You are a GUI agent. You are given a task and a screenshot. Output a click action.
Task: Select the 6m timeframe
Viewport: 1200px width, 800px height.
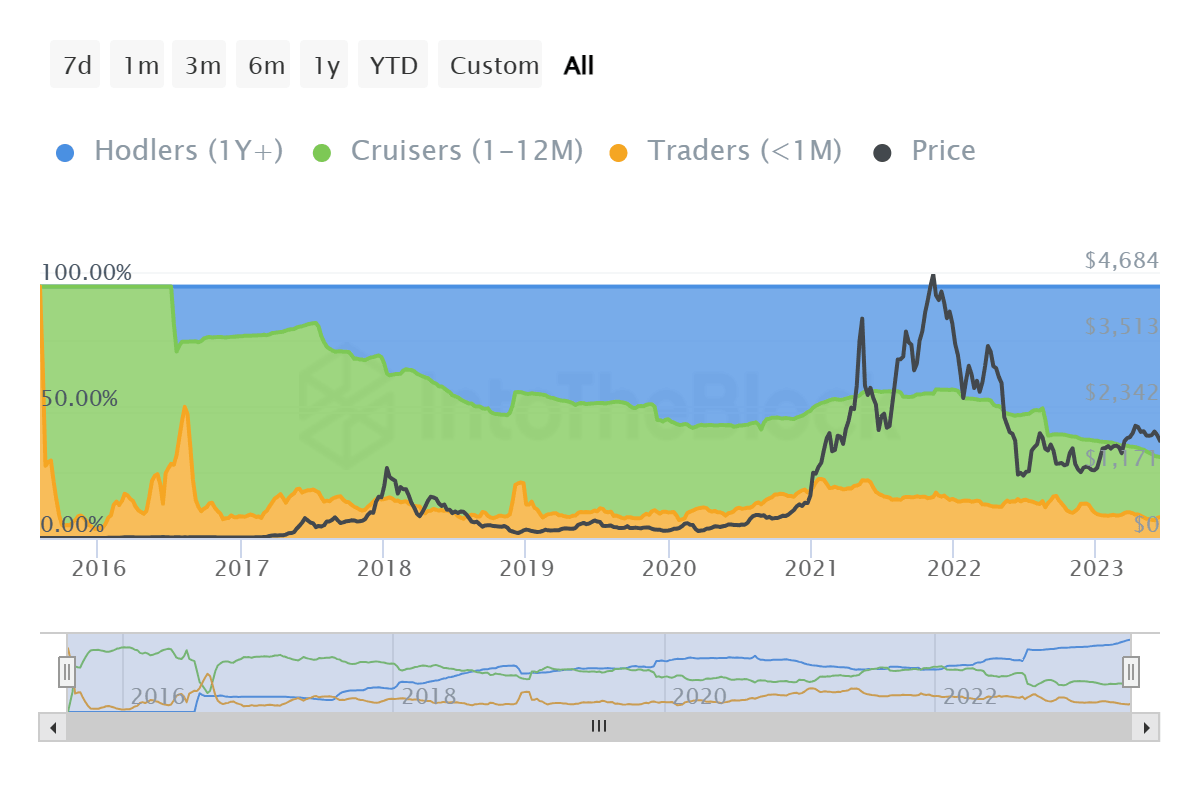pyautogui.click(x=263, y=64)
